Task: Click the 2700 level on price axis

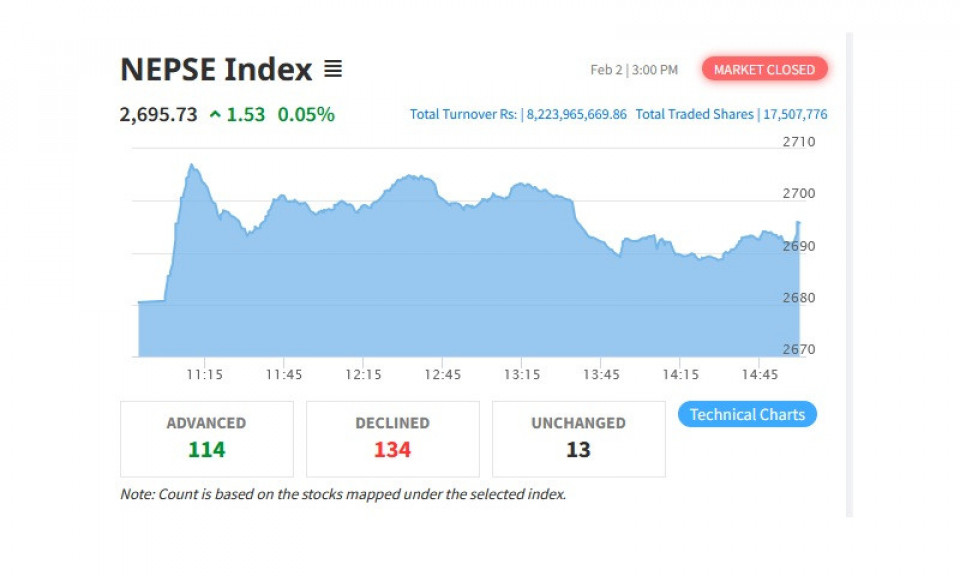Action: [798, 193]
